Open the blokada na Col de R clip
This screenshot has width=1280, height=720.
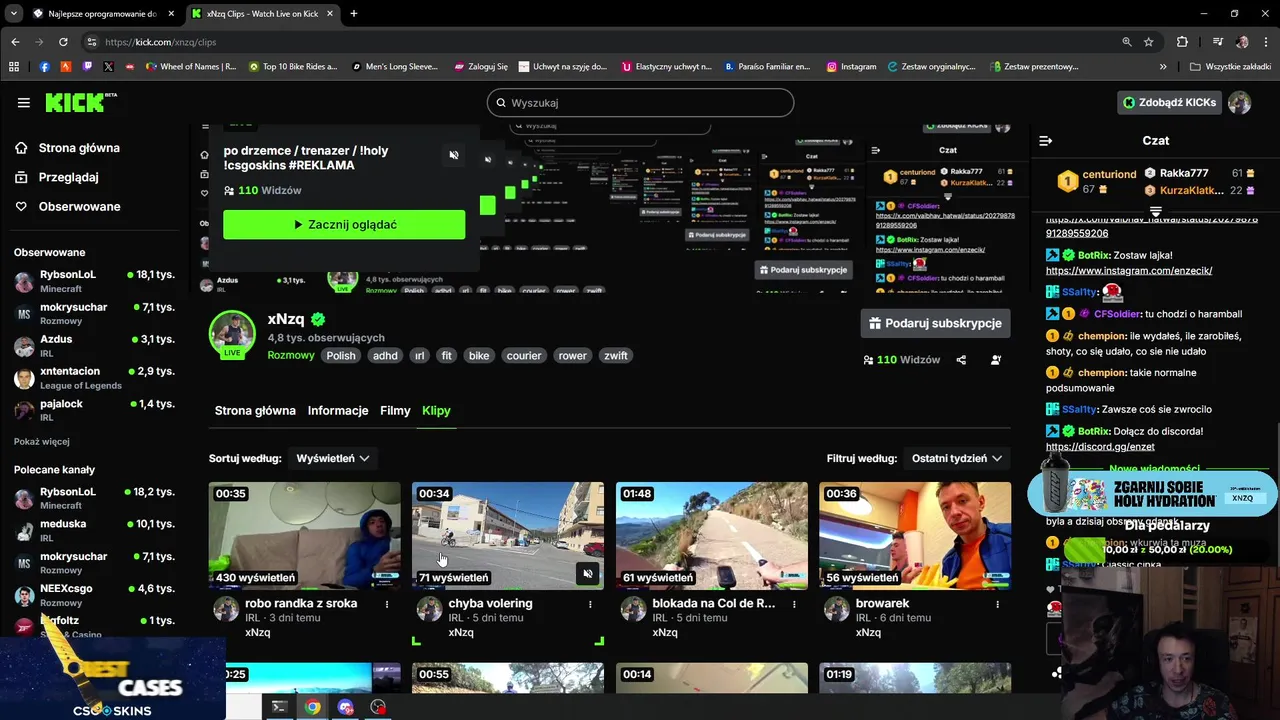point(712,535)
